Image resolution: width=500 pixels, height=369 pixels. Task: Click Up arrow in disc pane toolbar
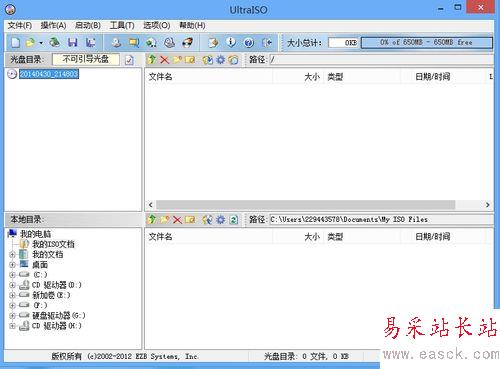[x=152, y=60]
